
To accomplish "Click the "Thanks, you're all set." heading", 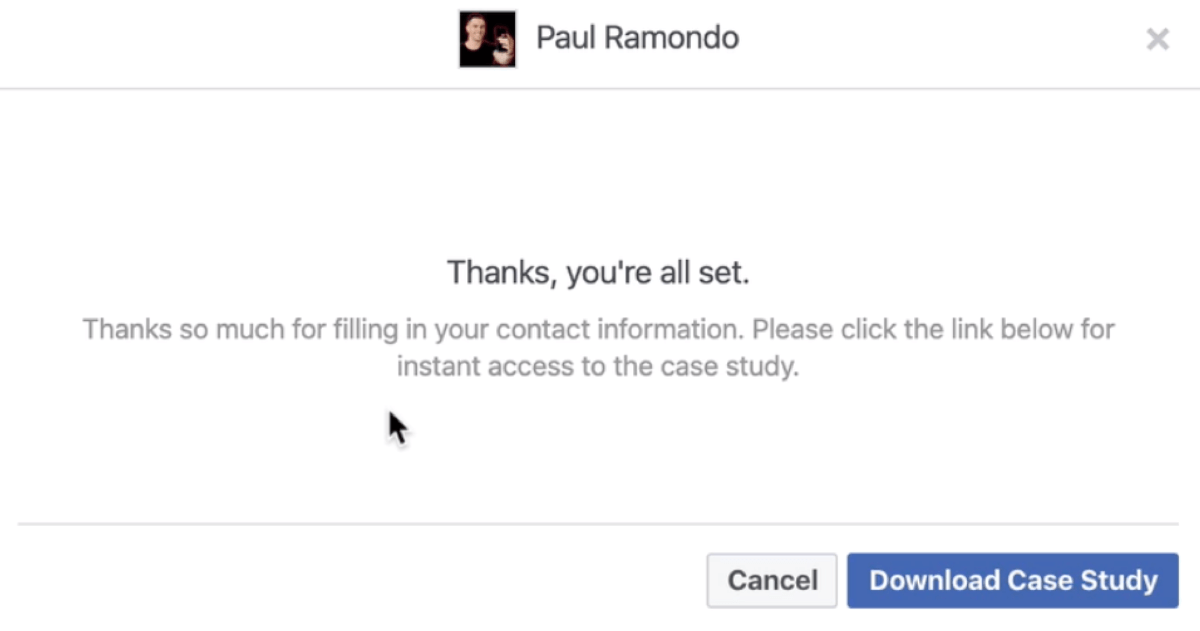I will (598, 273).
